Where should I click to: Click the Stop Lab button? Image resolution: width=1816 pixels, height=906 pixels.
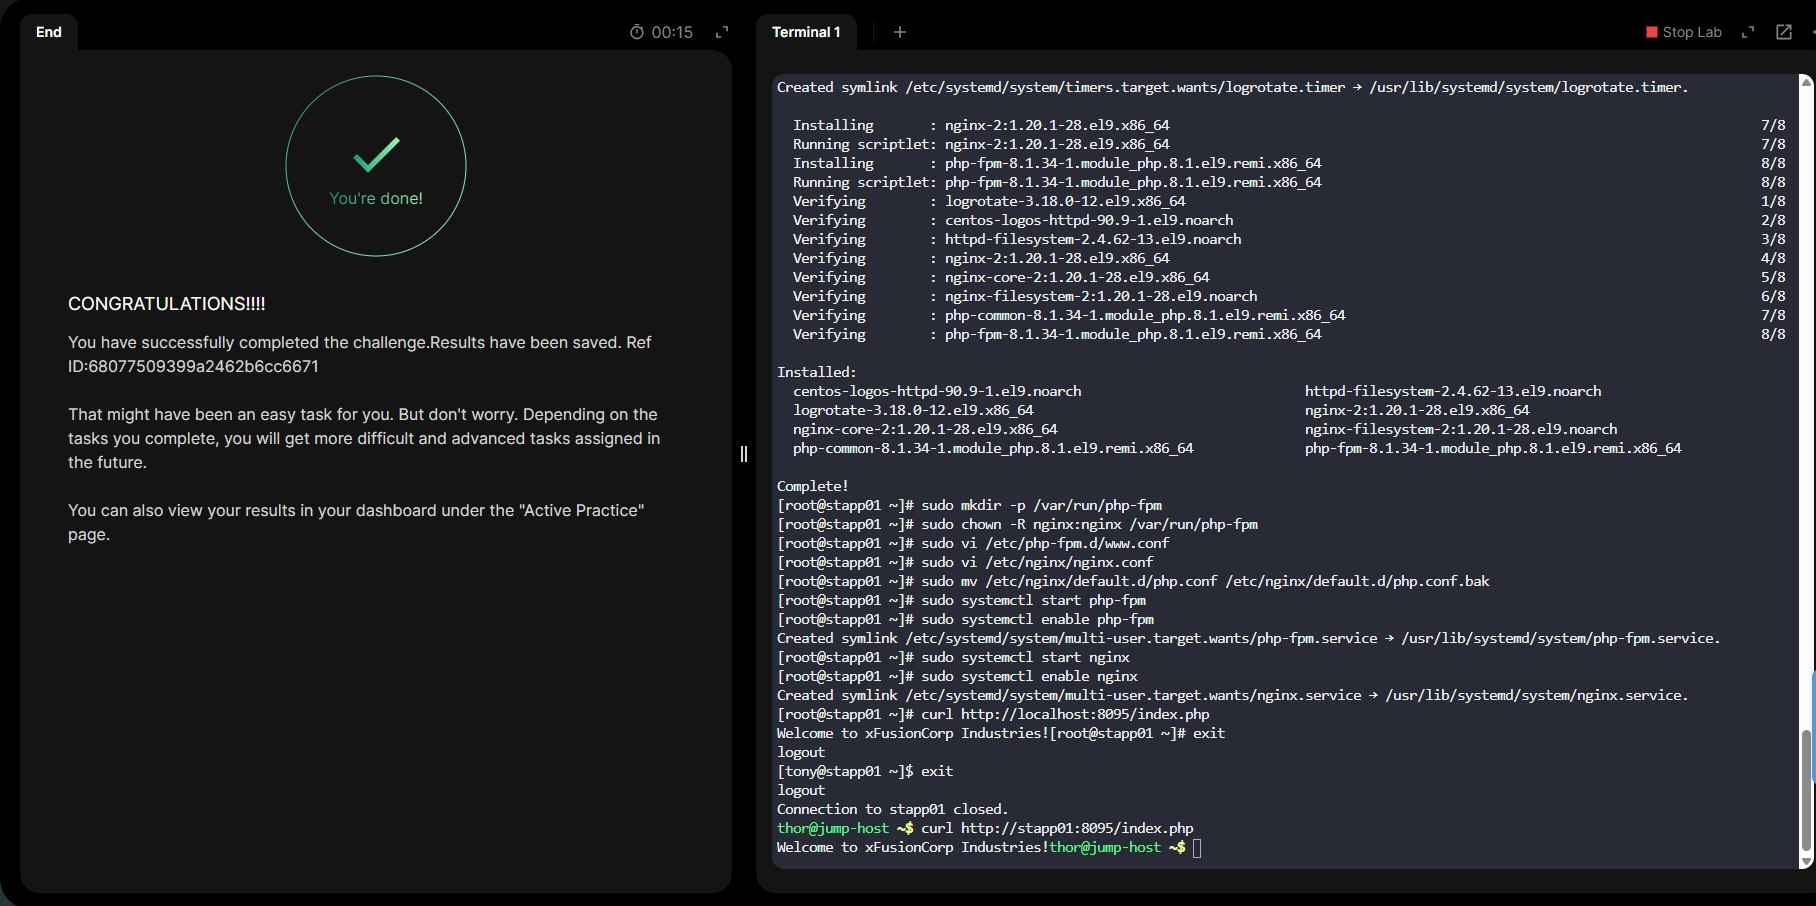pyautogui.click(x=1684, y=32)
